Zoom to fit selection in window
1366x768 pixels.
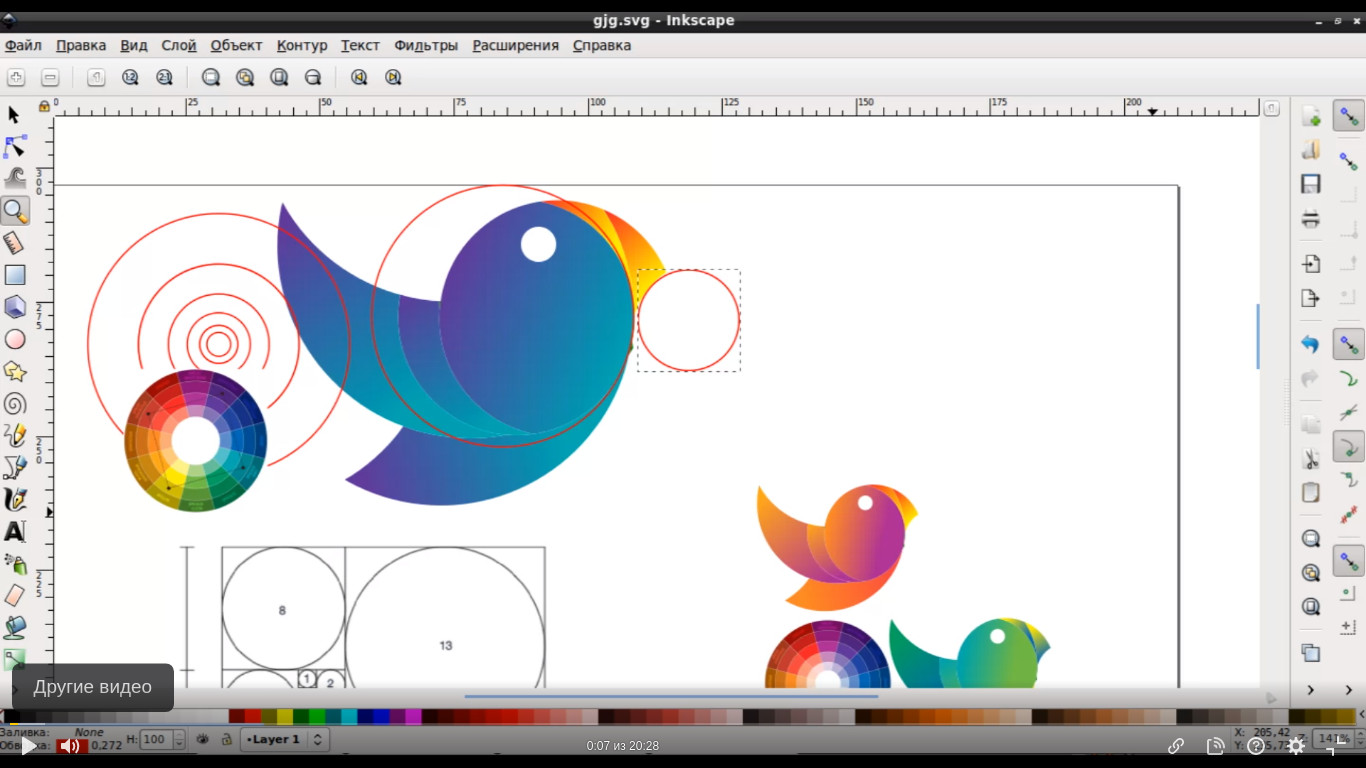[x=211, y=77]
